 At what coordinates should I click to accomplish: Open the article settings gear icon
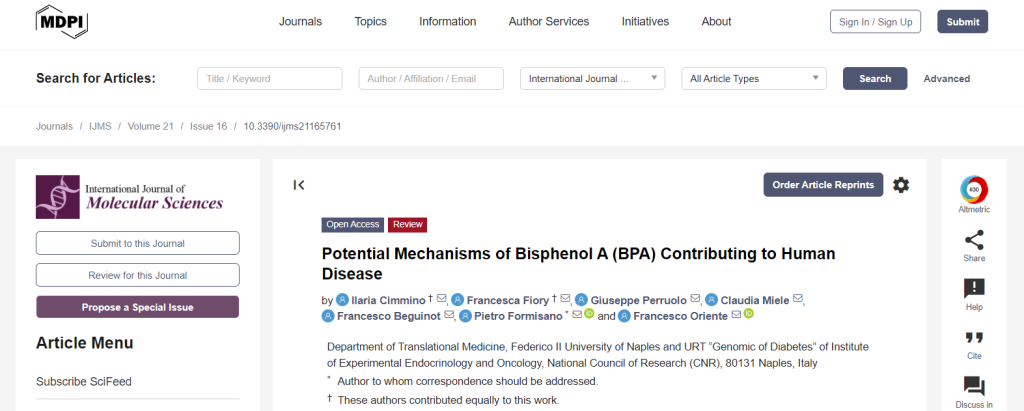point(901,185)
